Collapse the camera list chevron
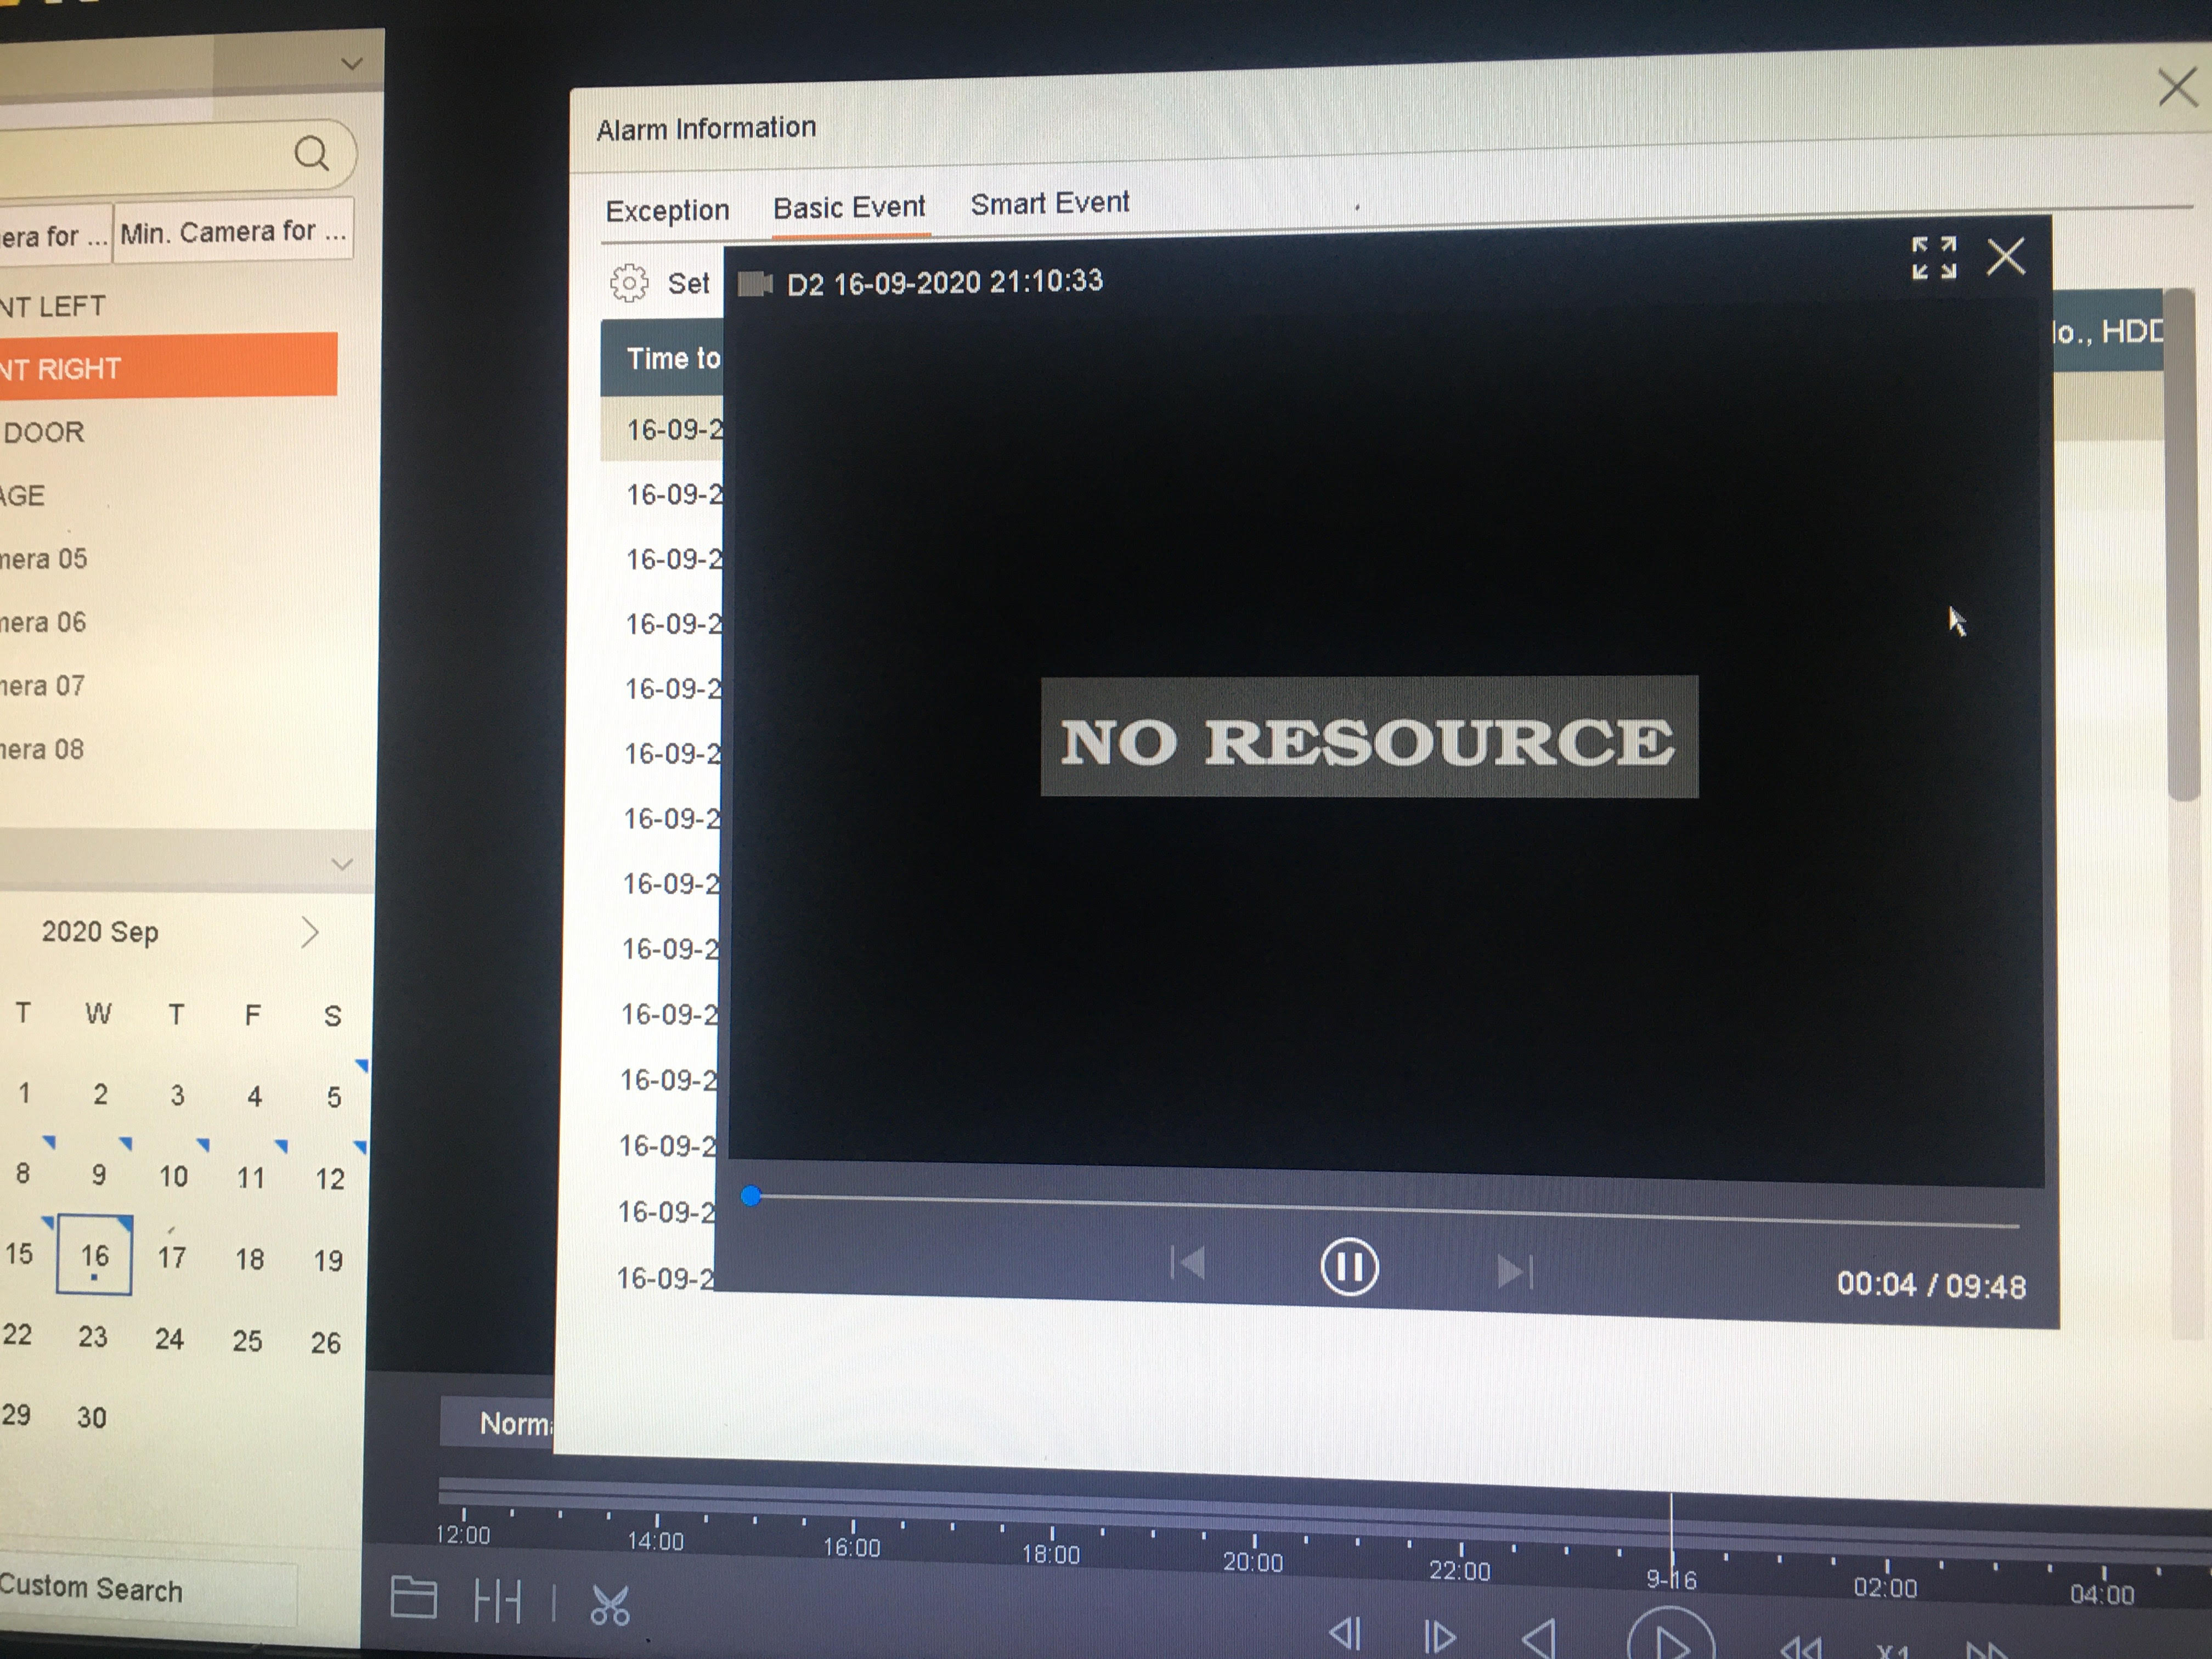The height and width of the screenshot is (1659, 2212). pyautogui.click(x=351, y=64)
